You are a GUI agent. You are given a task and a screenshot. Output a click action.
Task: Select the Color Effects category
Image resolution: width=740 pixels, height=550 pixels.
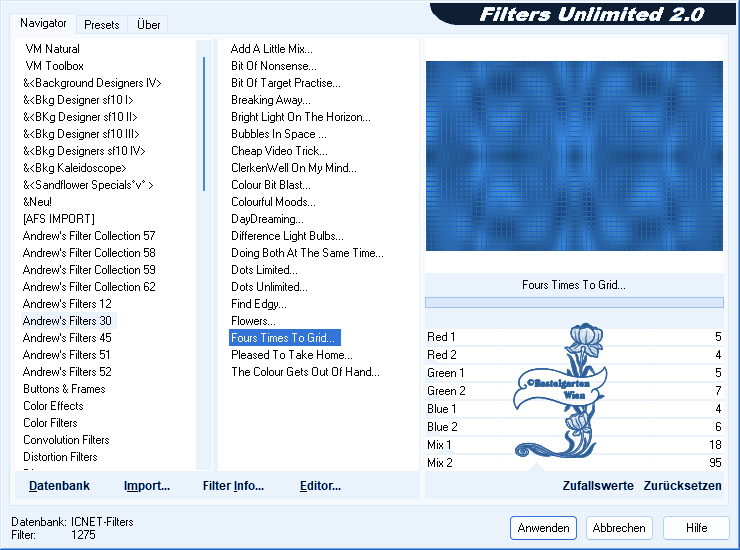(53, 406)
